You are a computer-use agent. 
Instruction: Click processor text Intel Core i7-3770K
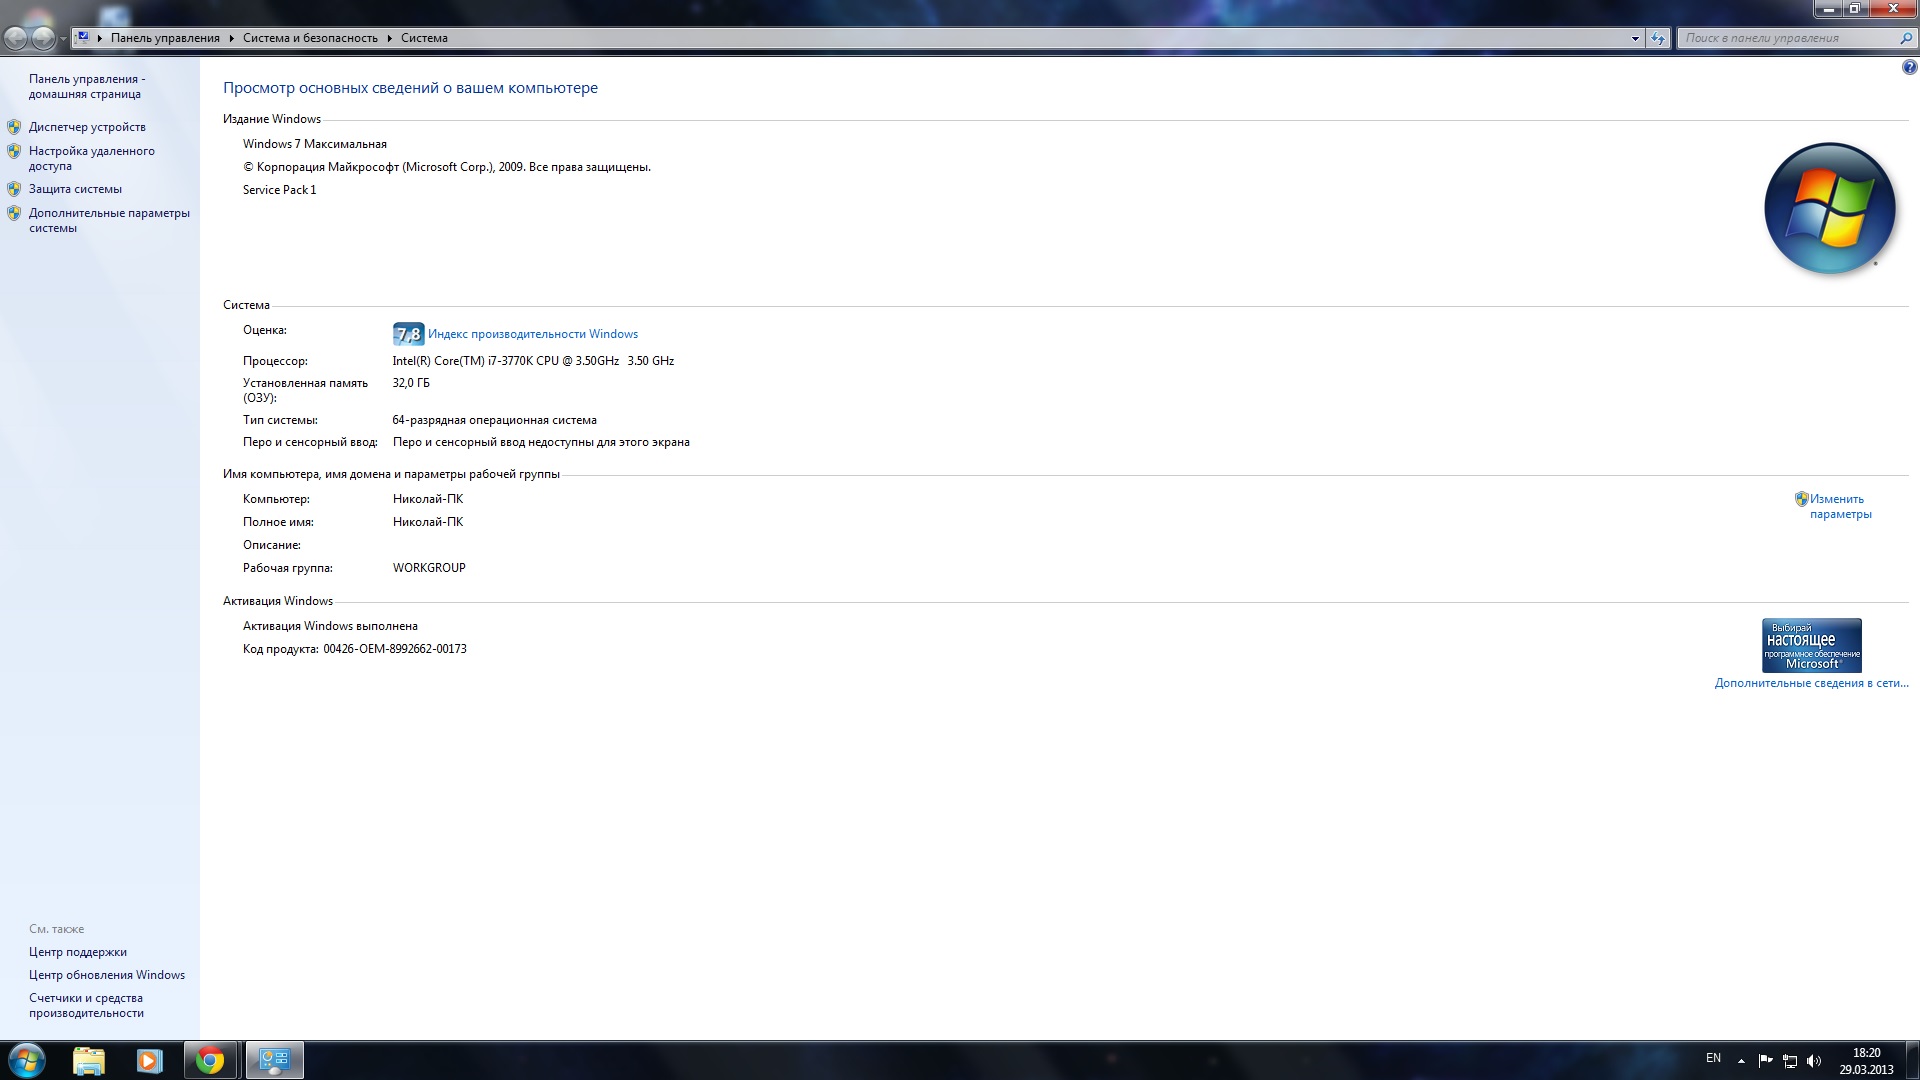533,361
